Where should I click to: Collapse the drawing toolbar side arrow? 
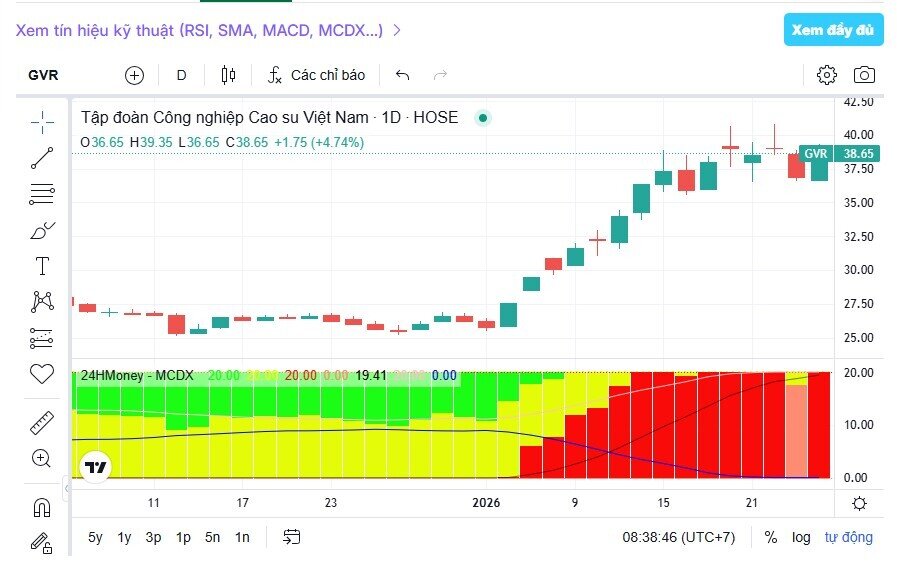[x=66, y=488]
